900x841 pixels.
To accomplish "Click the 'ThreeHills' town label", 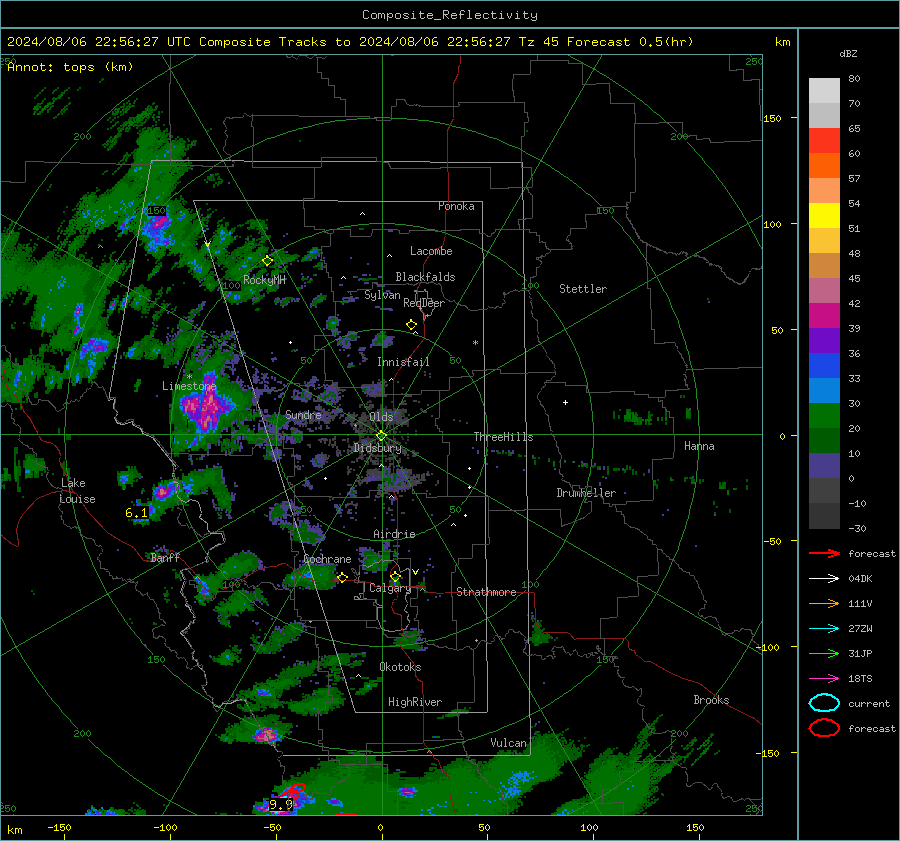I will pos(503,437).
